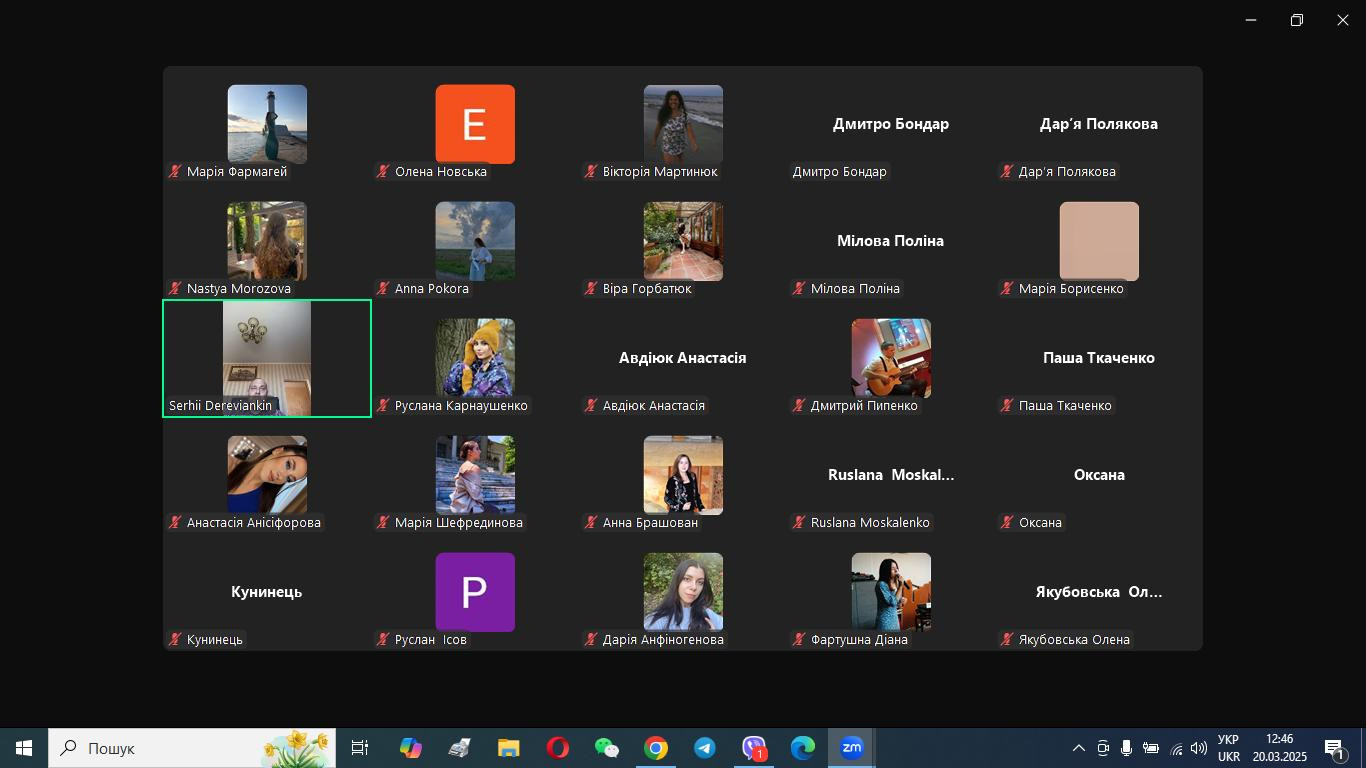The width and height of the screenshot is (1366, 768).
Task: Click the Zoom icon in the taskbar
Action: pyautogui.click(x=852, y=748)
